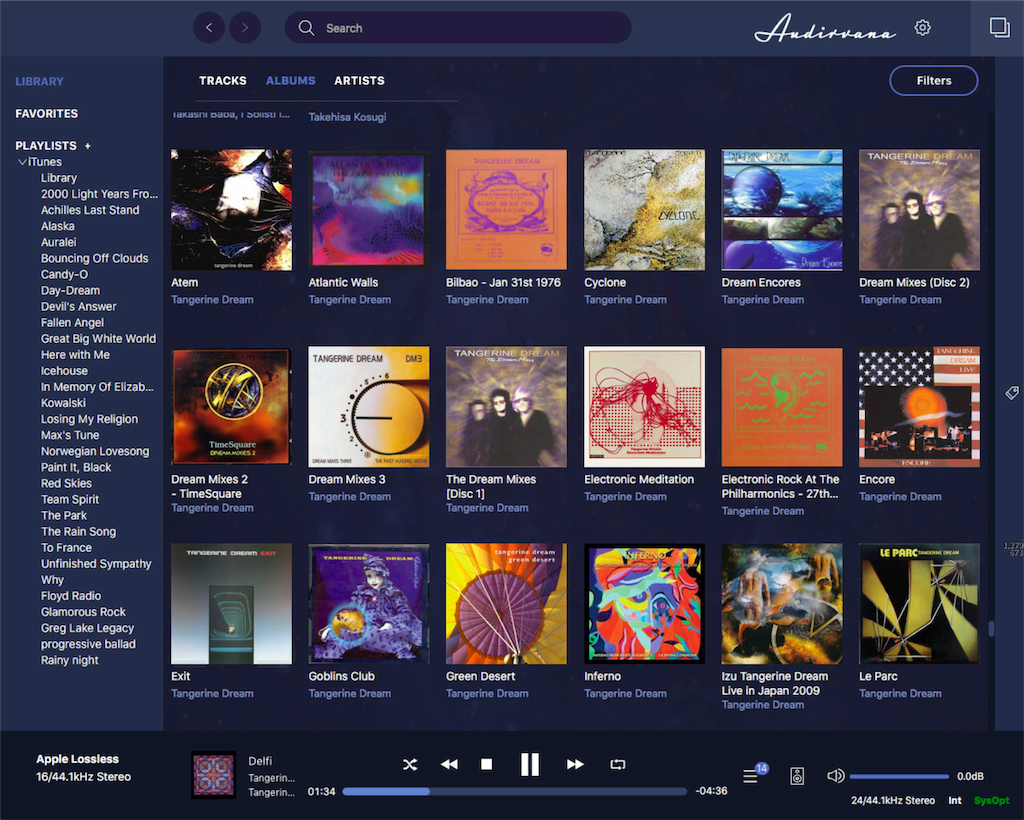Select the Great Big White World playlist

99,339
